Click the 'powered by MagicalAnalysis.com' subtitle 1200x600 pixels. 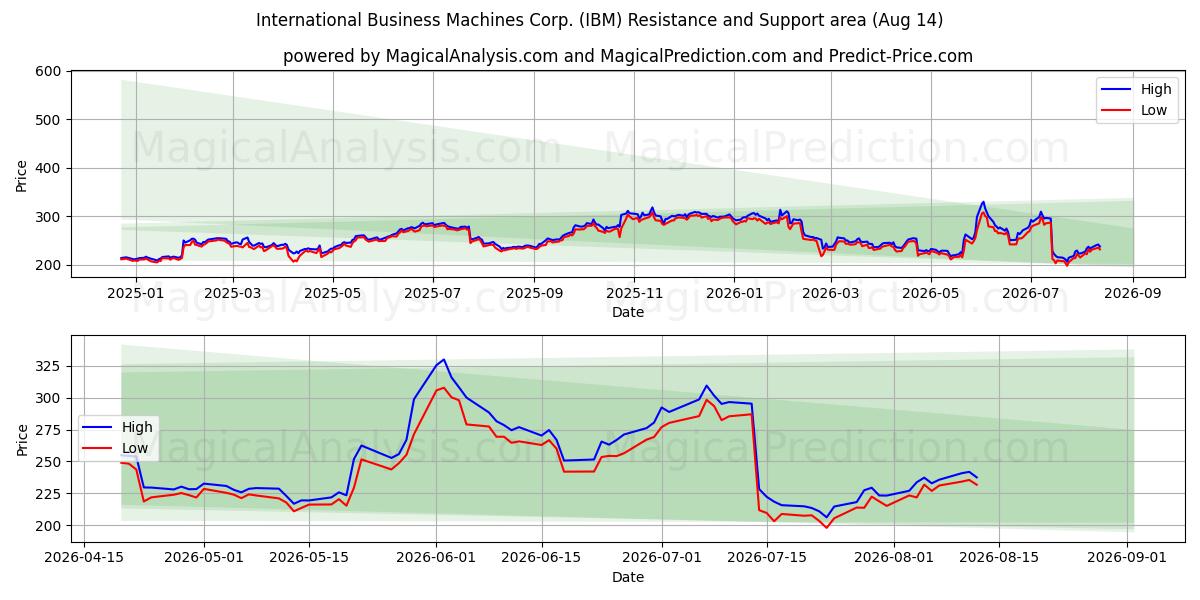click(627, 56)
